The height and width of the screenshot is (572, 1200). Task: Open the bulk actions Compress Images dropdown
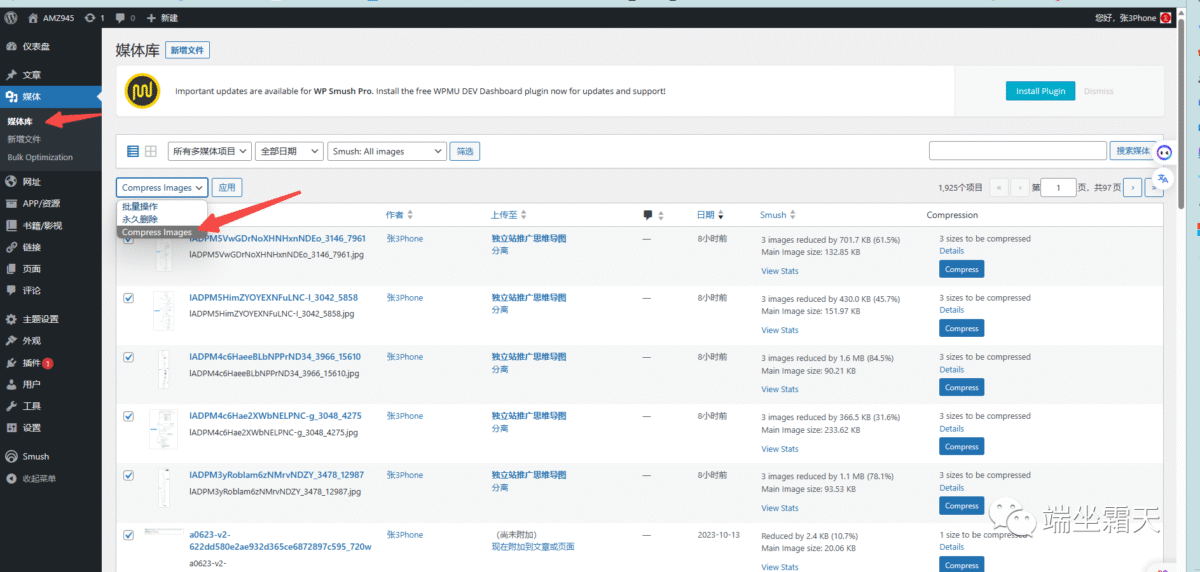click(162, 187)
